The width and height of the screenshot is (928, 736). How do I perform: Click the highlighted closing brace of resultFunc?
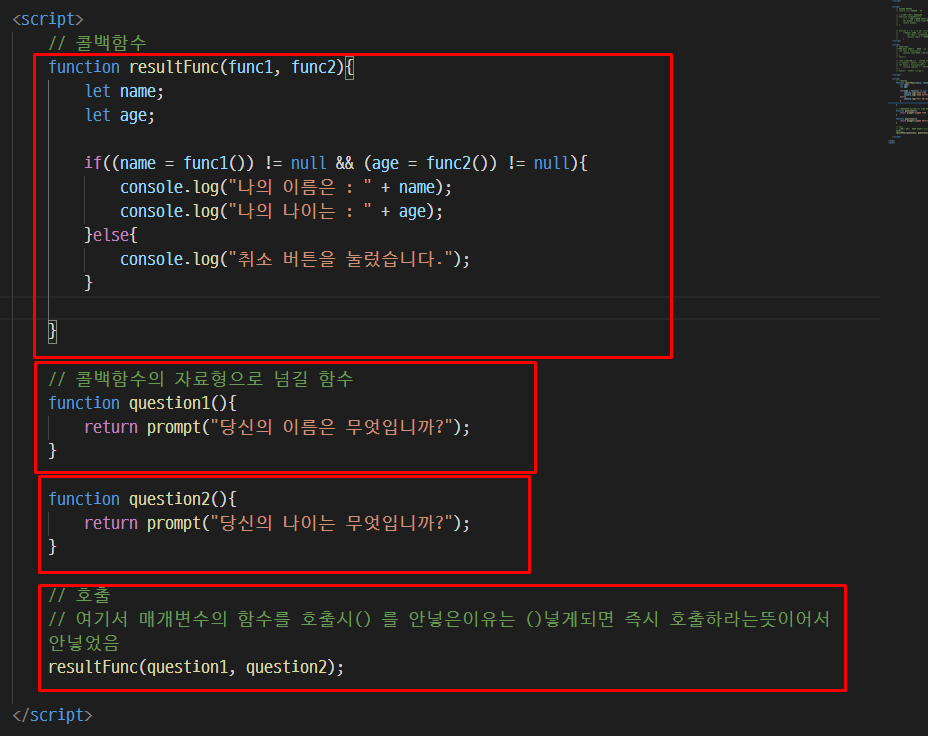[x=52, y=331]
